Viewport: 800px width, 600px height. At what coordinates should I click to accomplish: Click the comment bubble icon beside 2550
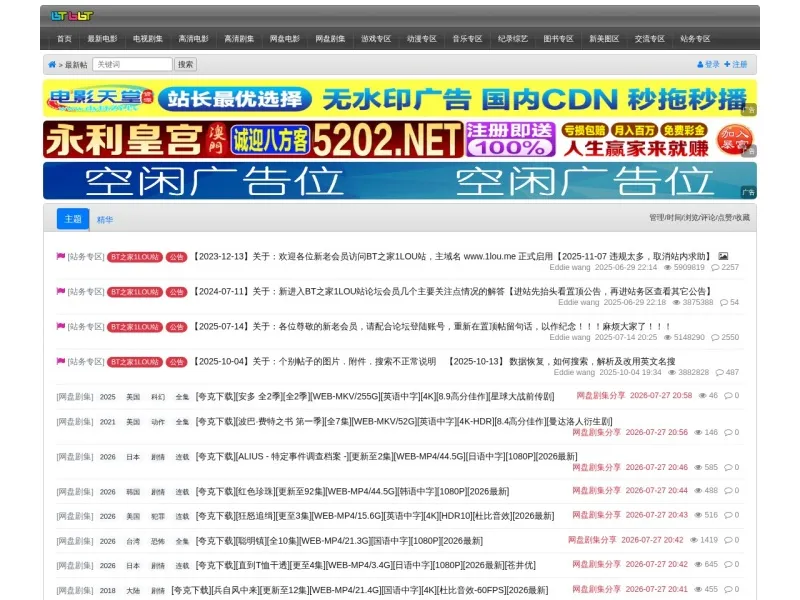click(715, 337)
